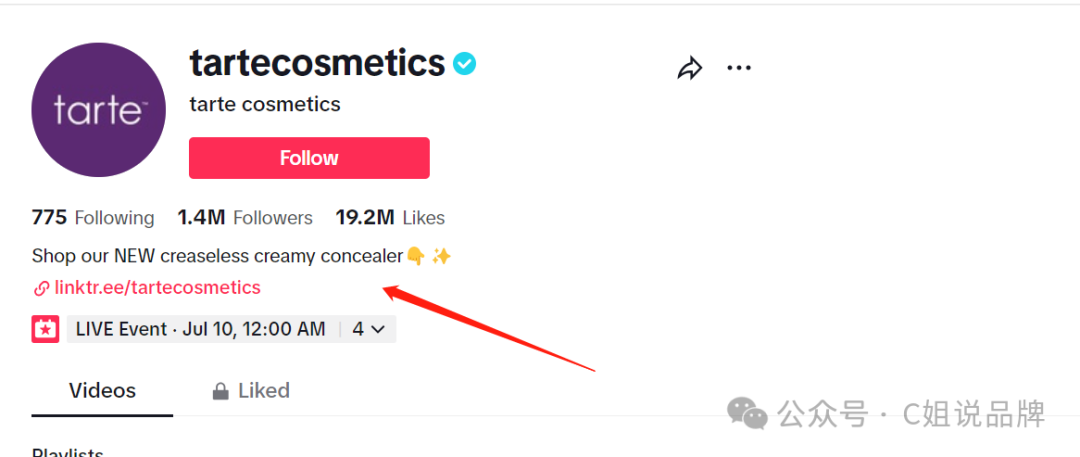Click the tarte profile avatar
Viewport: 1080px width, 457px height.
click(x=98, y=110)
